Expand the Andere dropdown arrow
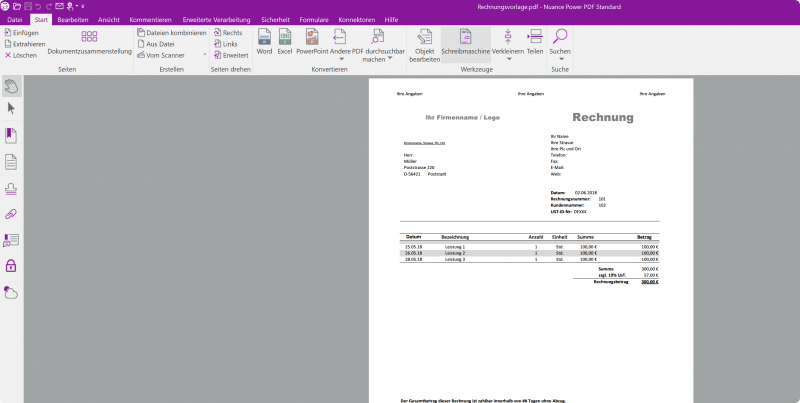This screenshot has height=403, width=800. coord(342,59)
